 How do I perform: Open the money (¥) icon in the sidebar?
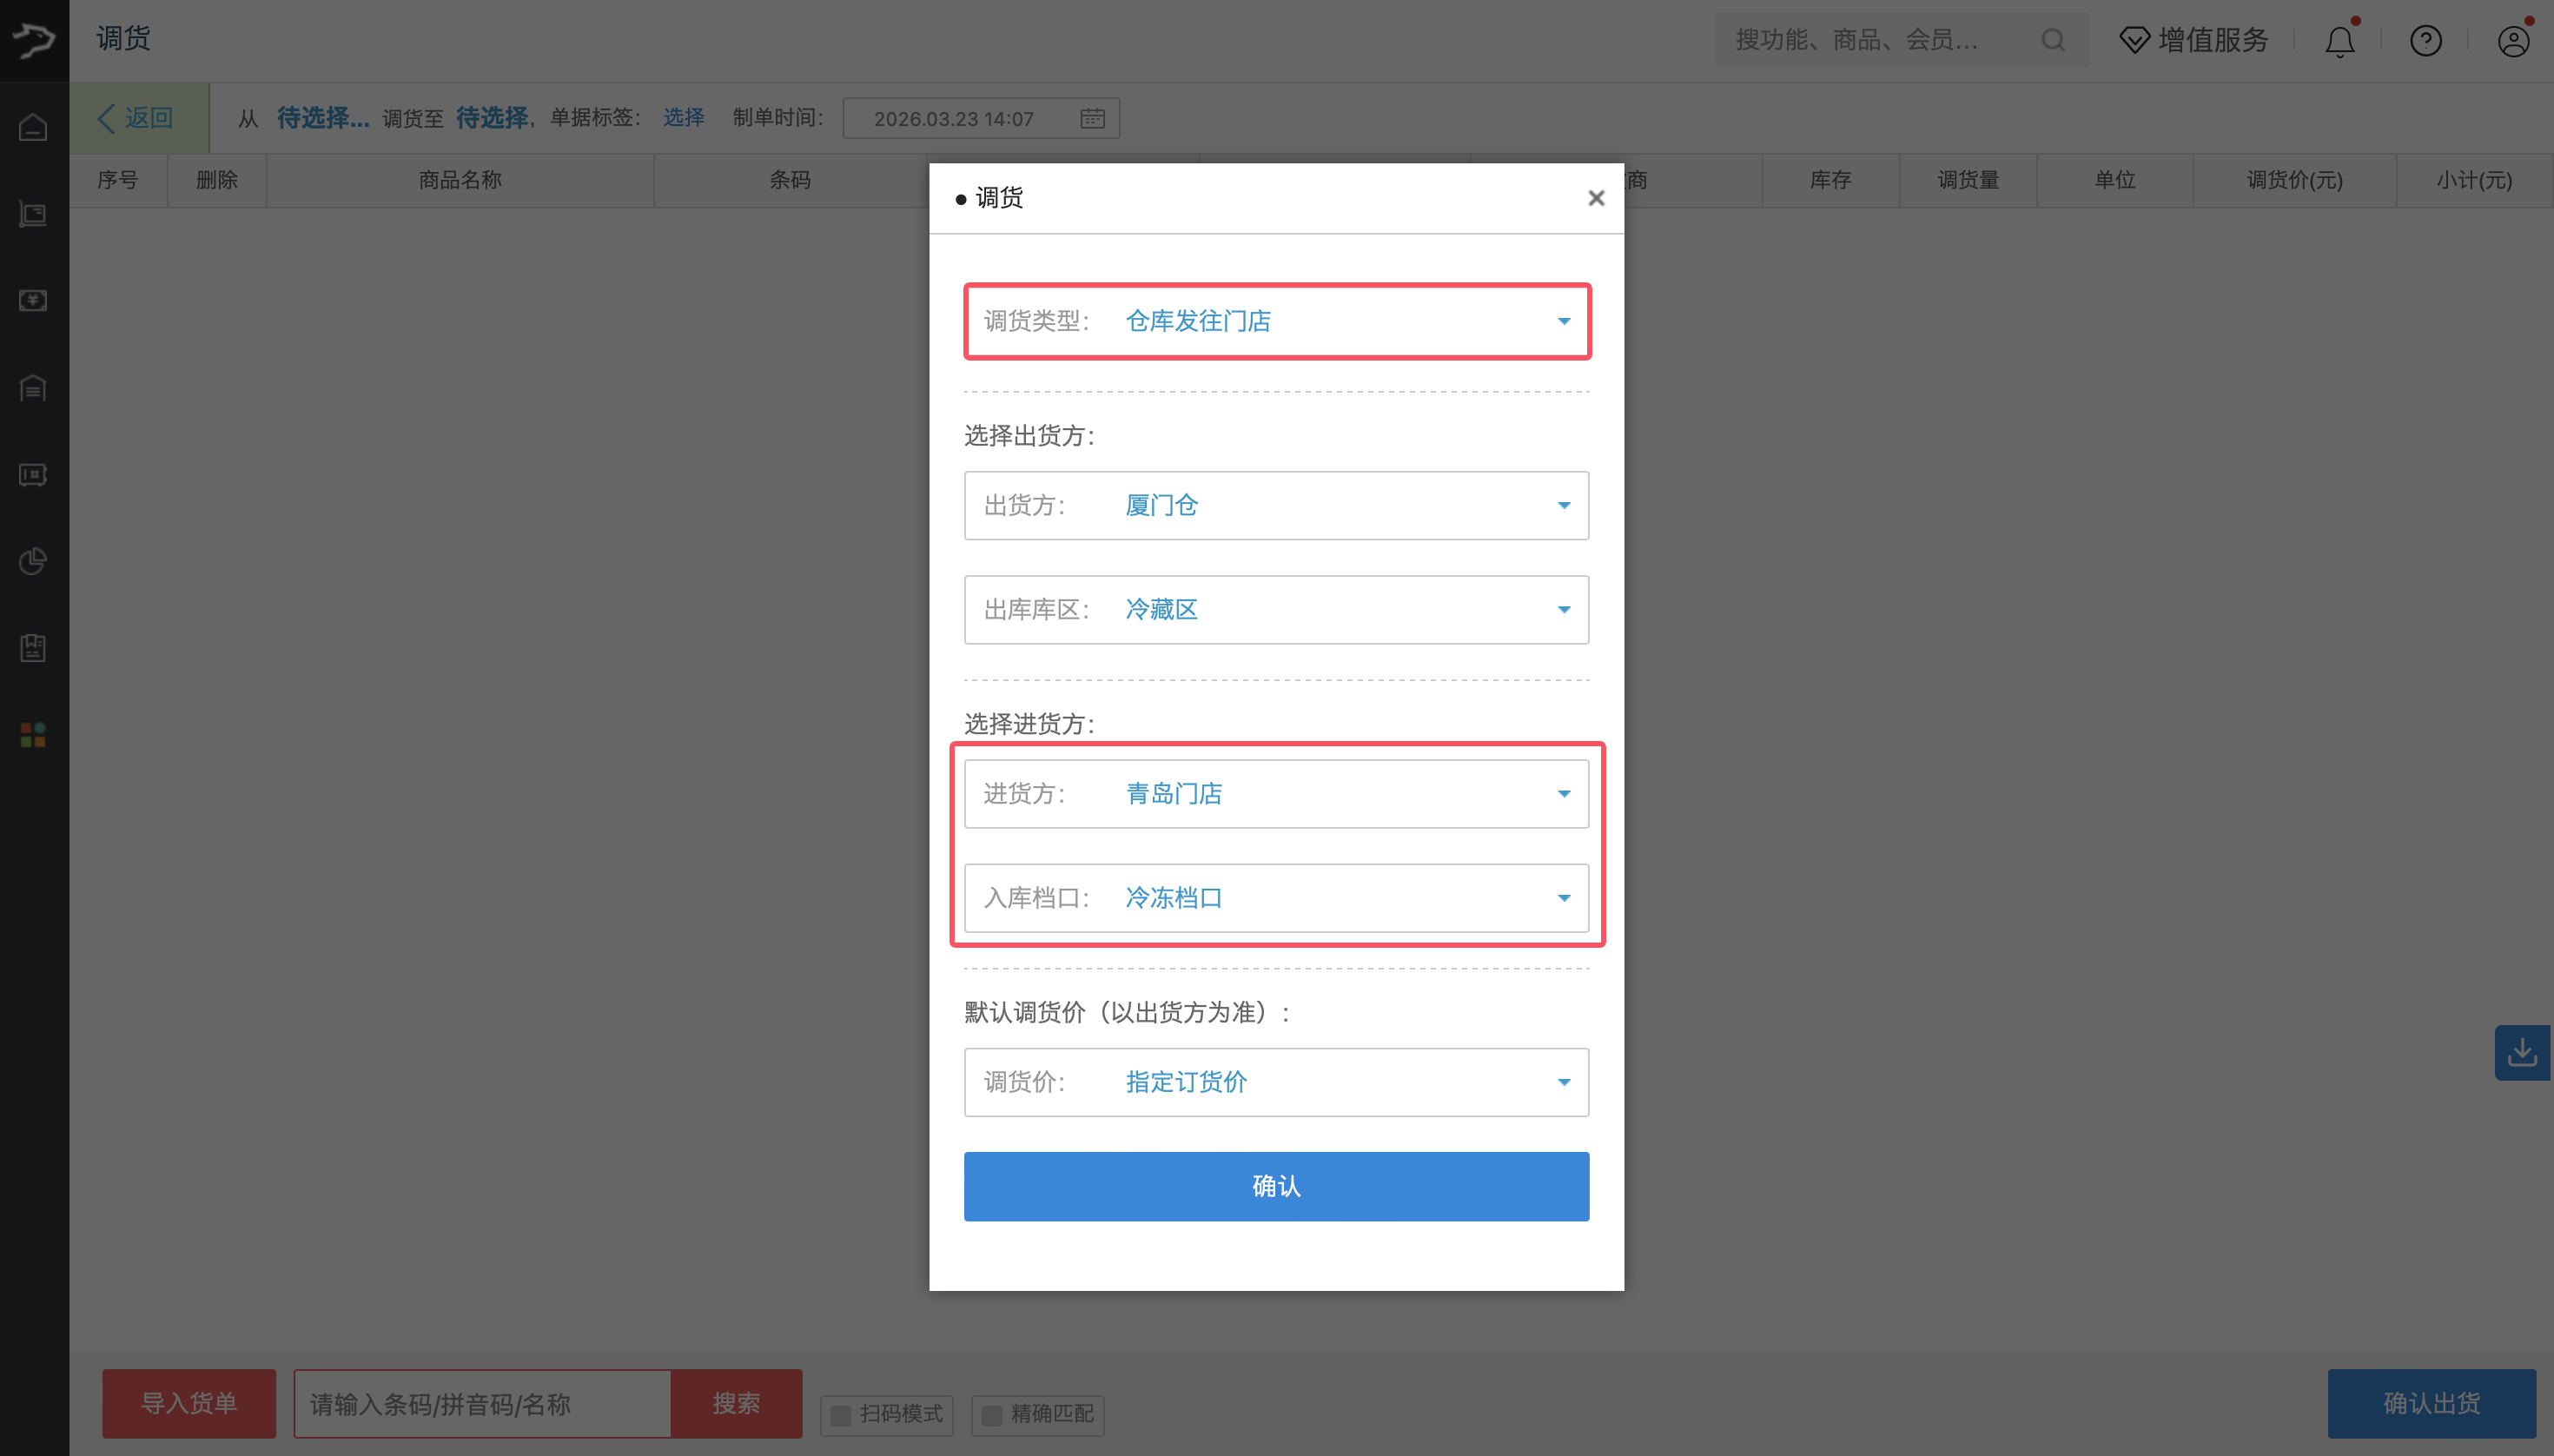[x=33, y=299]
